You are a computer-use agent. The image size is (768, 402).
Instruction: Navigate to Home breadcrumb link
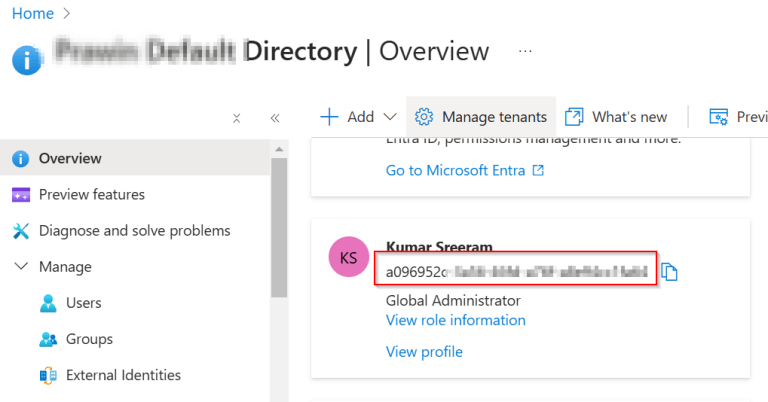[x=32, y=14]
